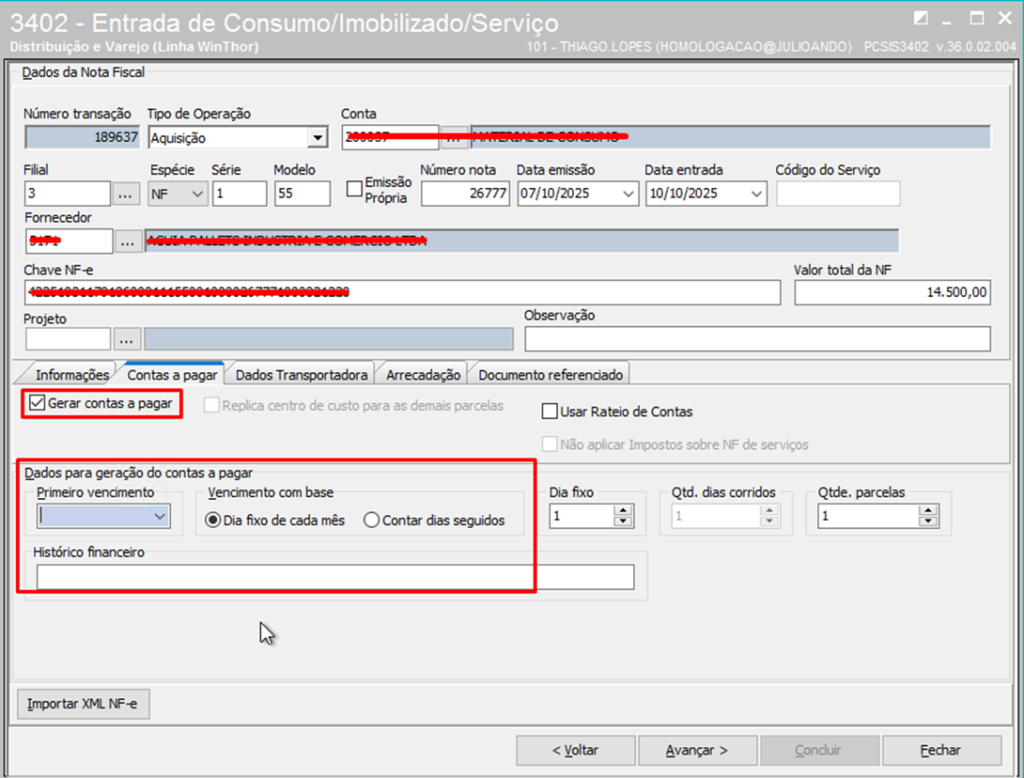The image size is (1024, 778).
Task: Expand the Tipo de Operação dropdown
Action: (317, 138)
